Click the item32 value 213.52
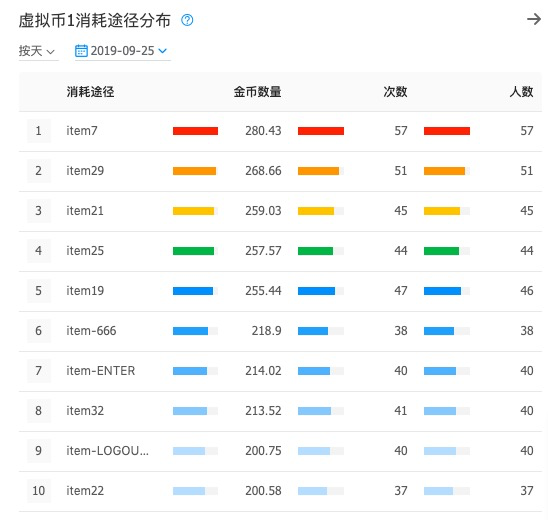548x520 pixels. pyautogui.click(x=263, y=411)
